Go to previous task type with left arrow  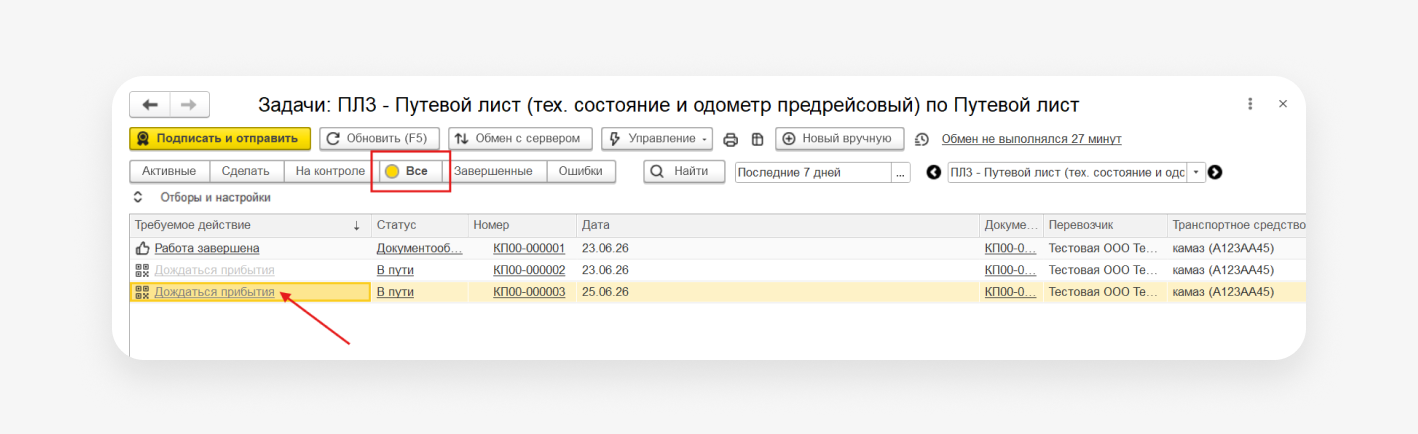[934, 172]
